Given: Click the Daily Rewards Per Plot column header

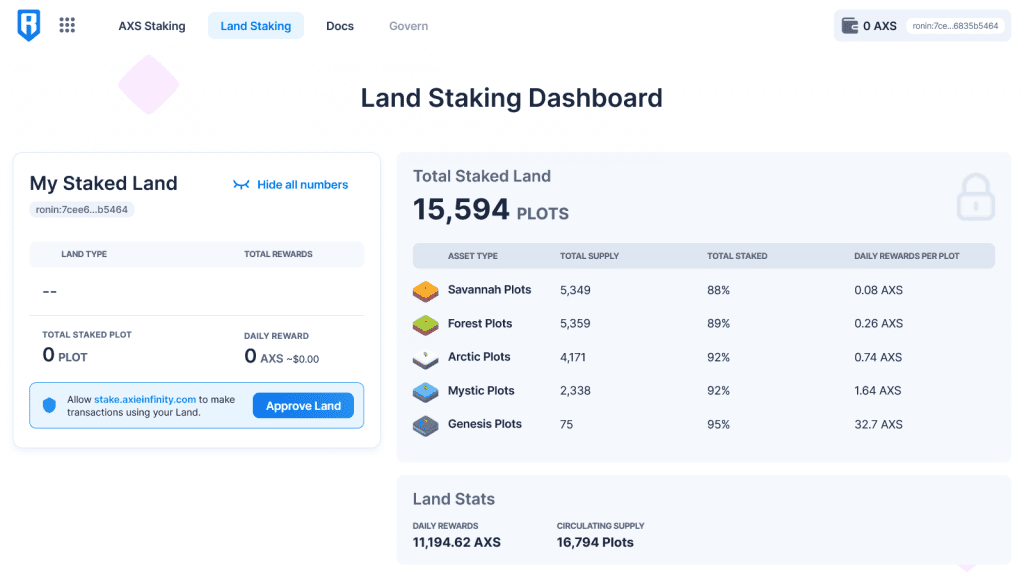Looking at the screenshot, I should coord(906,256).
